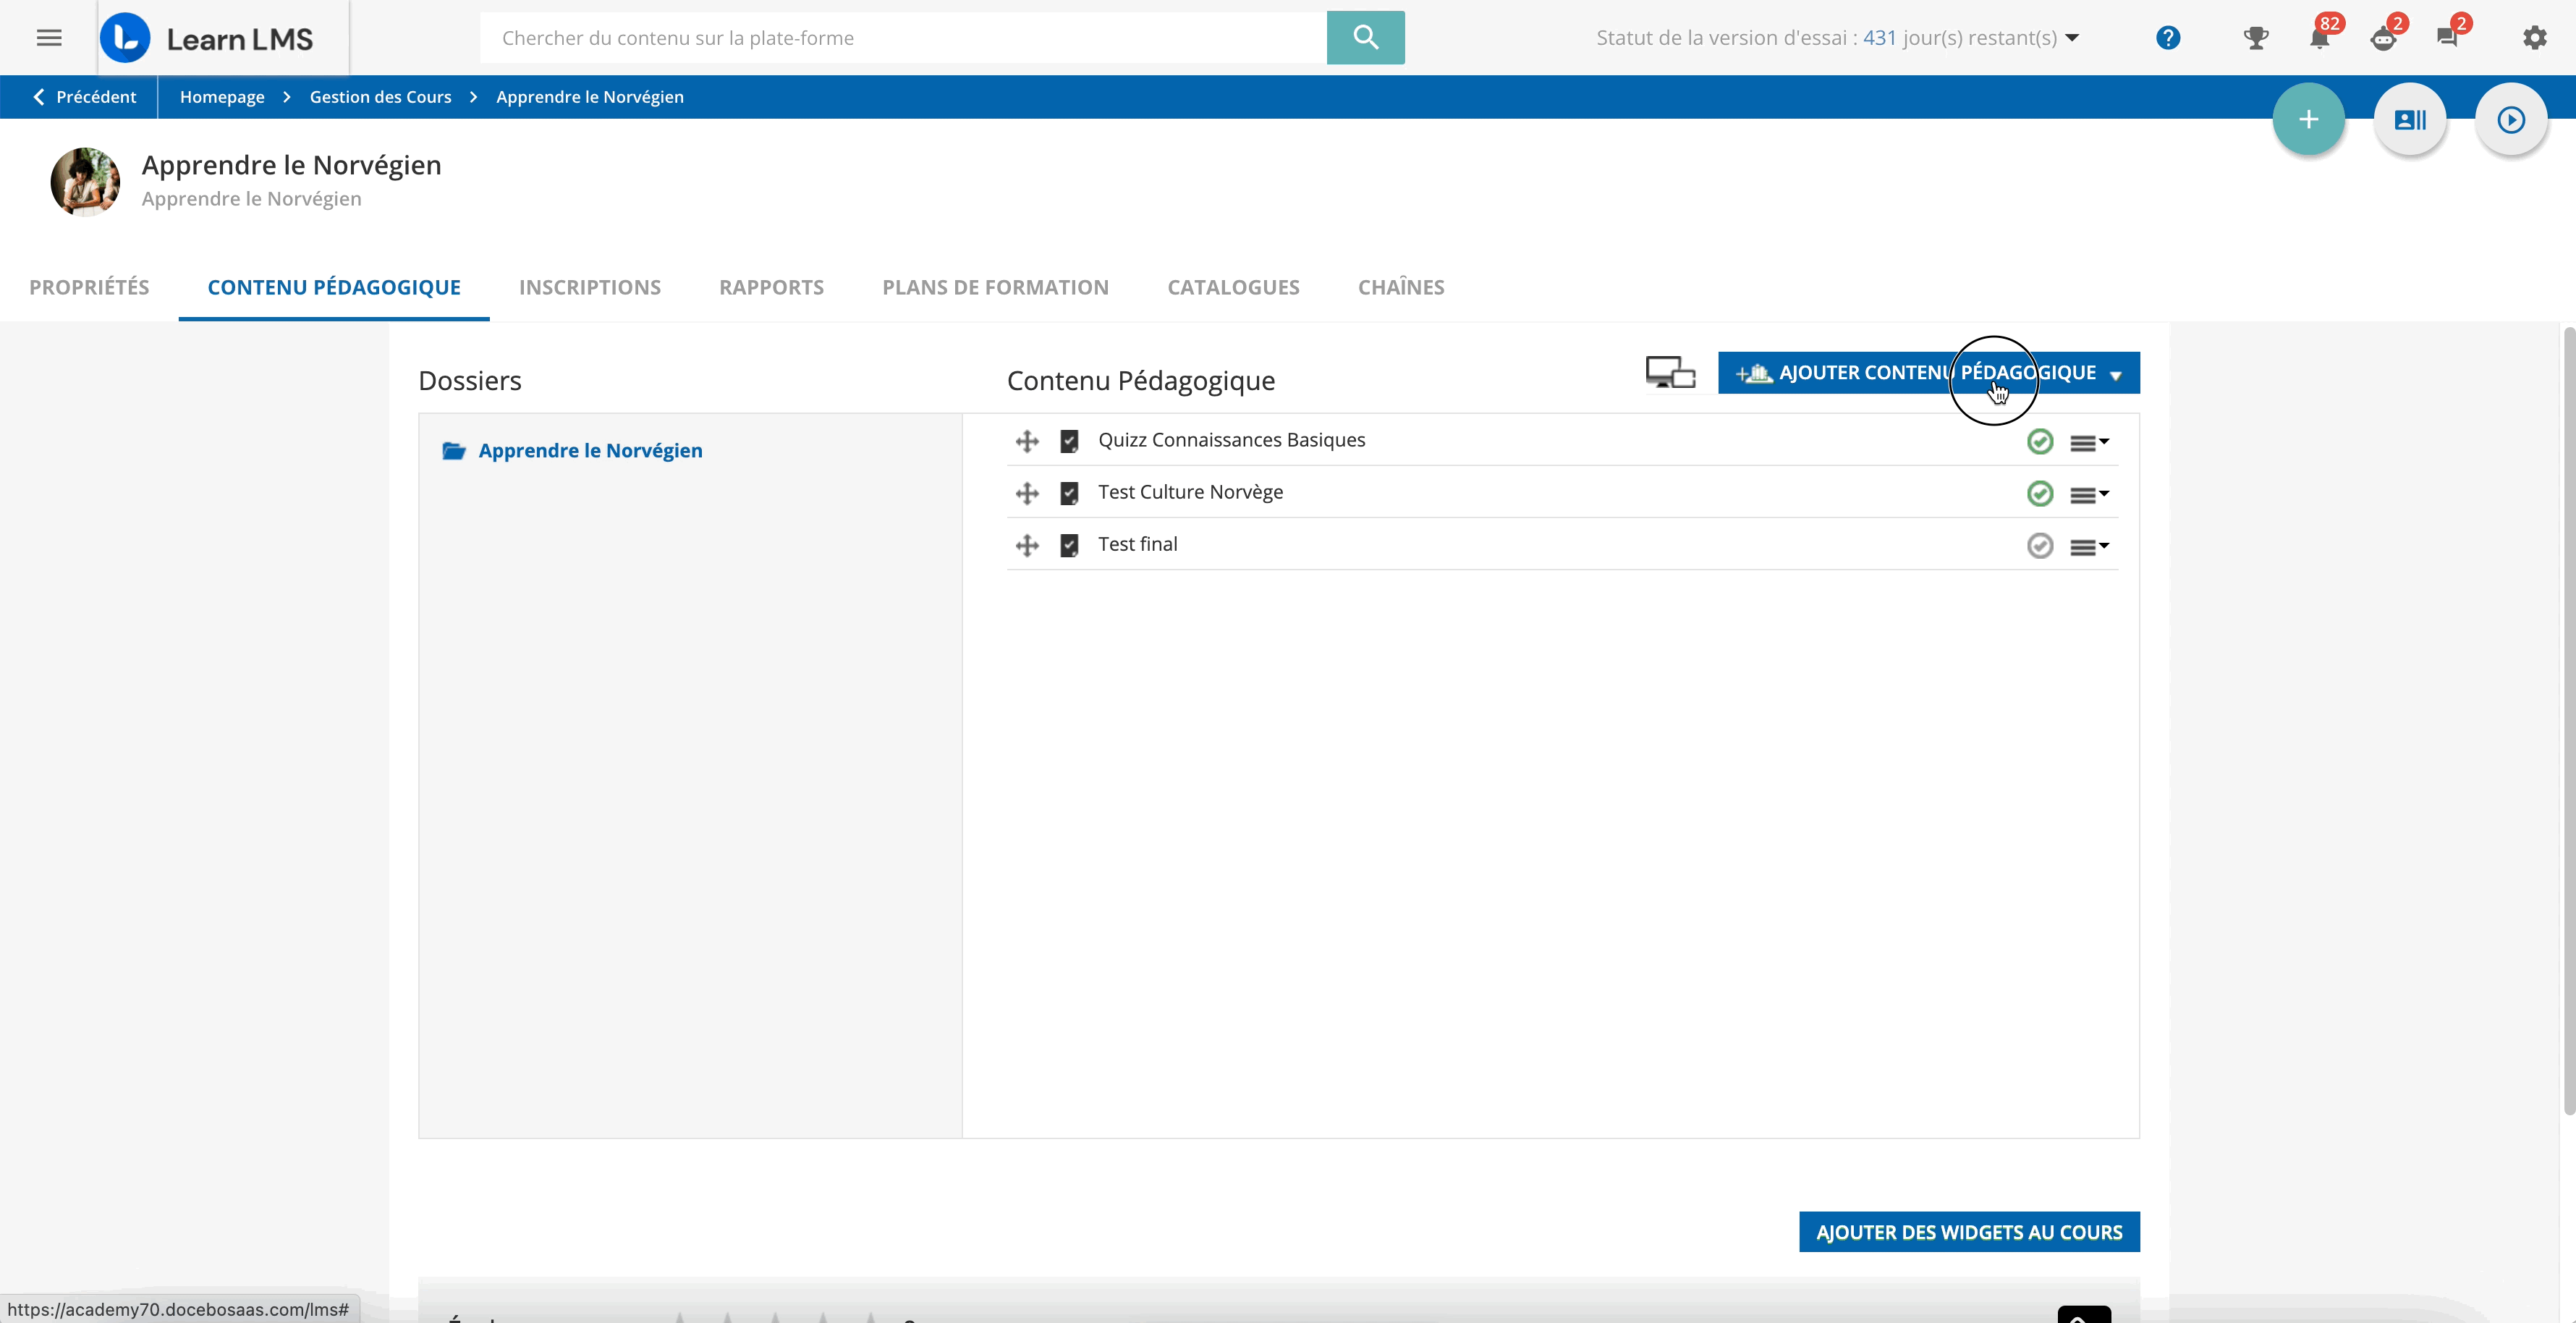Open the notifications bell with 82 badge
This screenshot has height=1323, width=2576.
(x=2320, y=38)
